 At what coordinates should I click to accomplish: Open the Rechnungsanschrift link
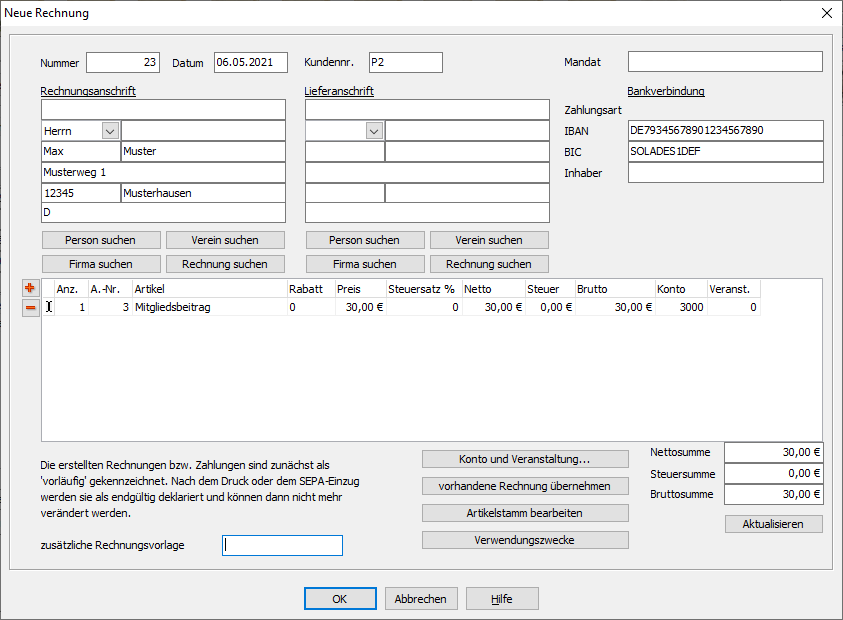coord(88,91)
